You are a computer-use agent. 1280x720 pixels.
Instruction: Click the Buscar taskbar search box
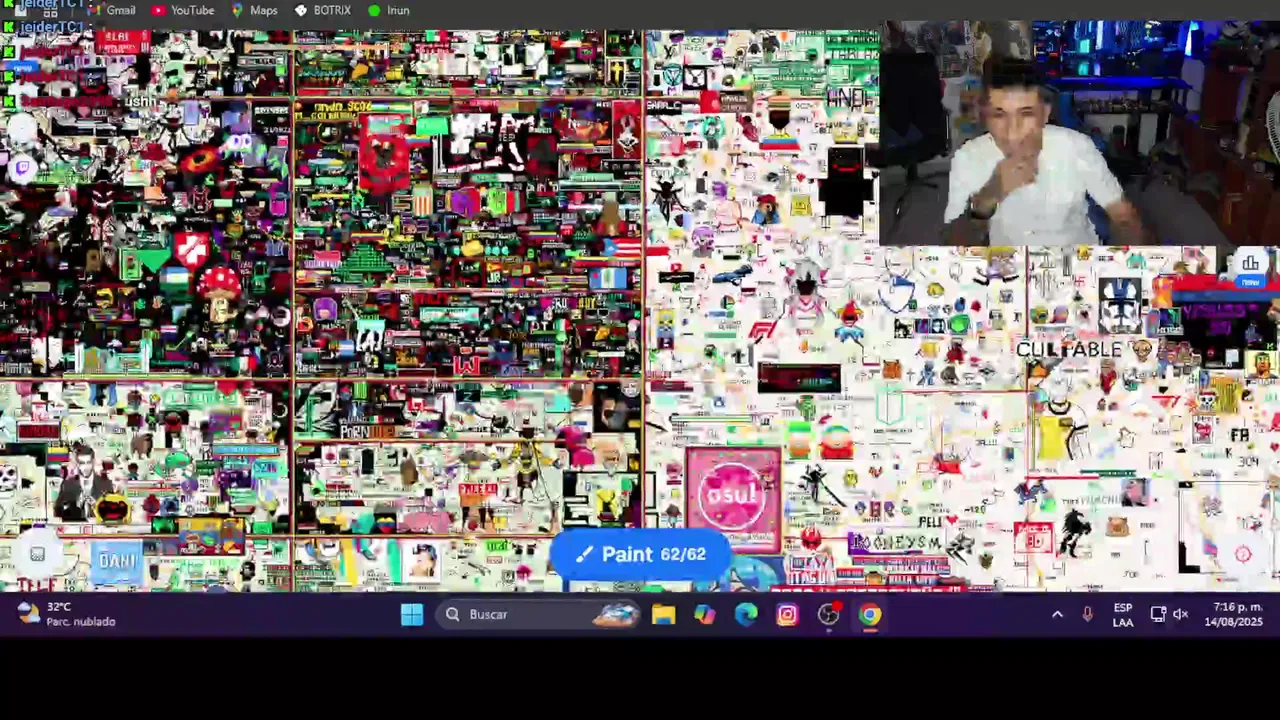[537, 614]
